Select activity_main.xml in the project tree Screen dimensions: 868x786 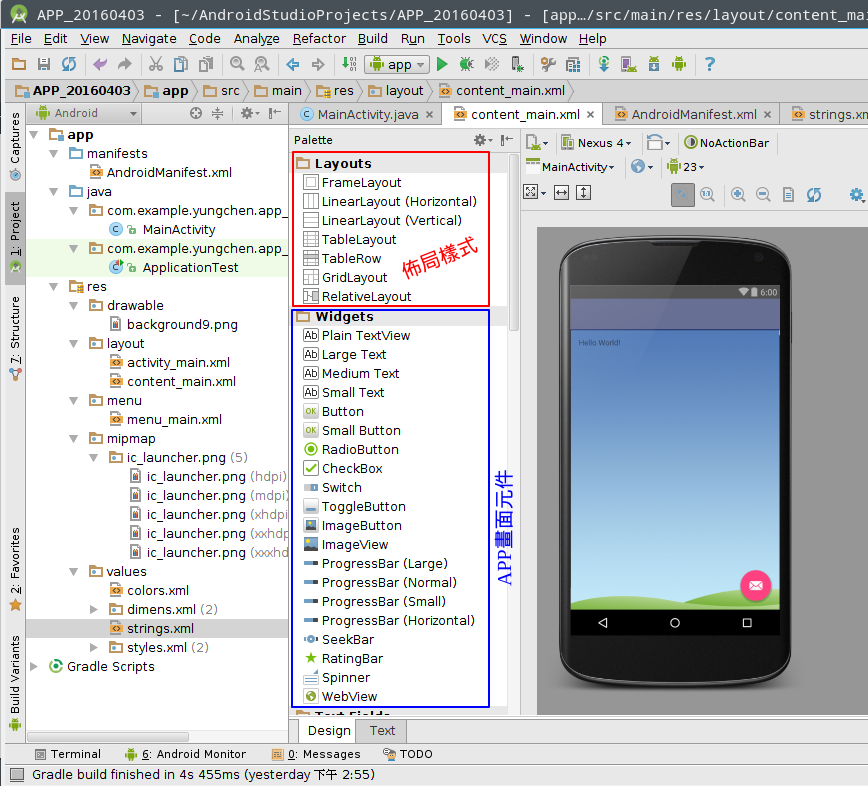coord(178,363)
